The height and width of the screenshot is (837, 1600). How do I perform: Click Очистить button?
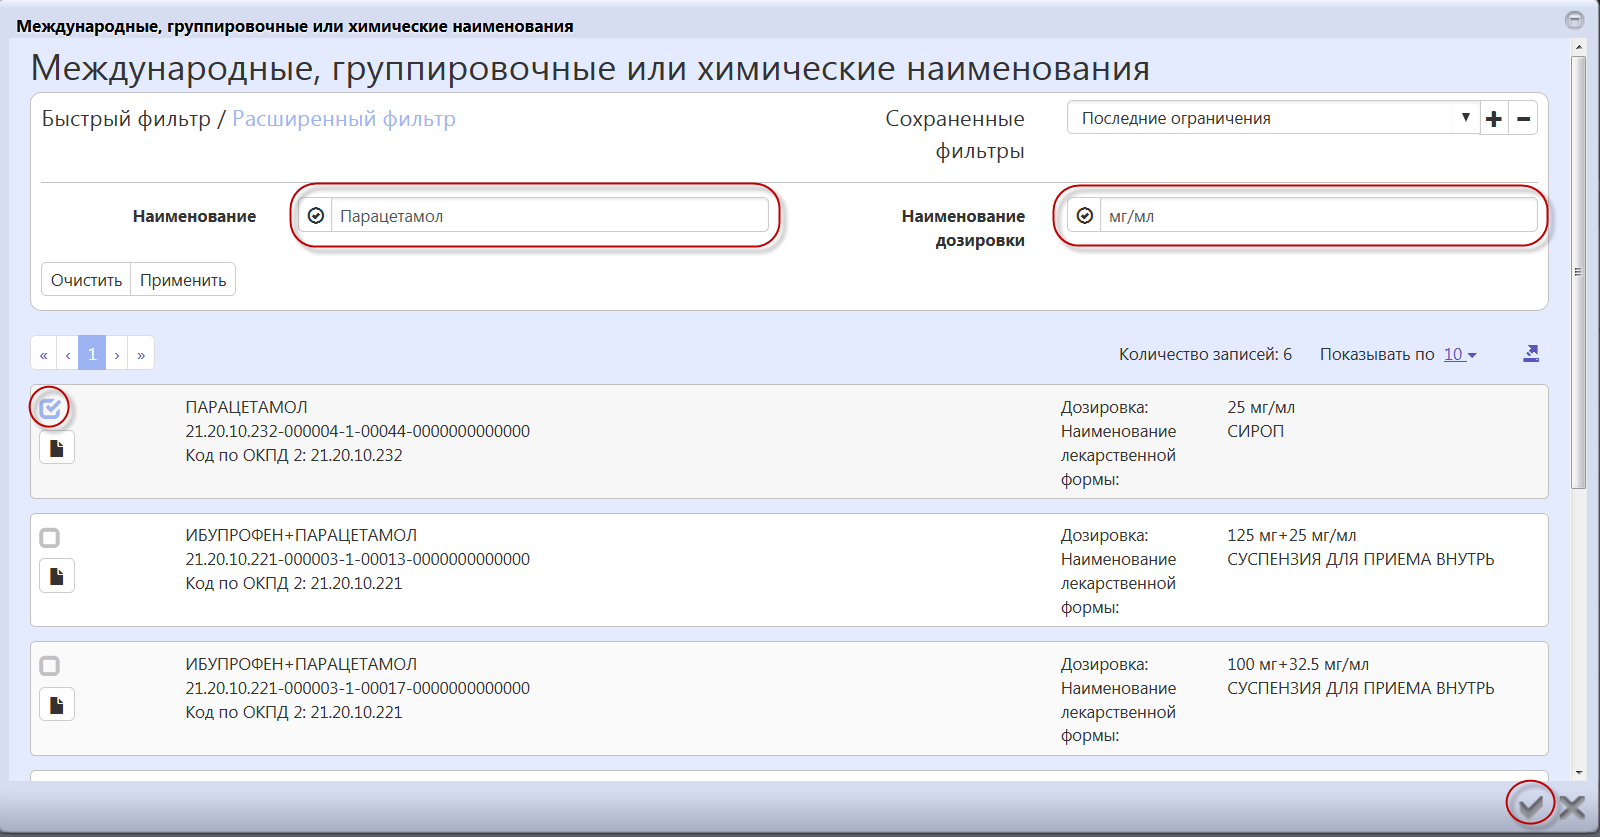tap(86, 280)
